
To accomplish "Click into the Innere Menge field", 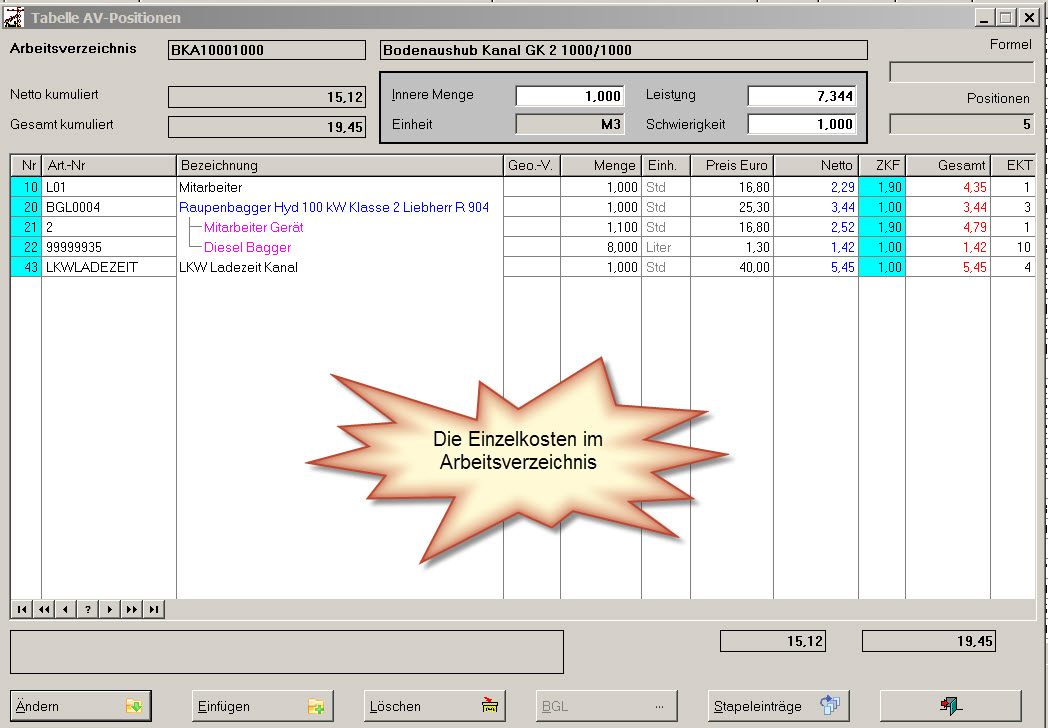I will click(569, 95).
